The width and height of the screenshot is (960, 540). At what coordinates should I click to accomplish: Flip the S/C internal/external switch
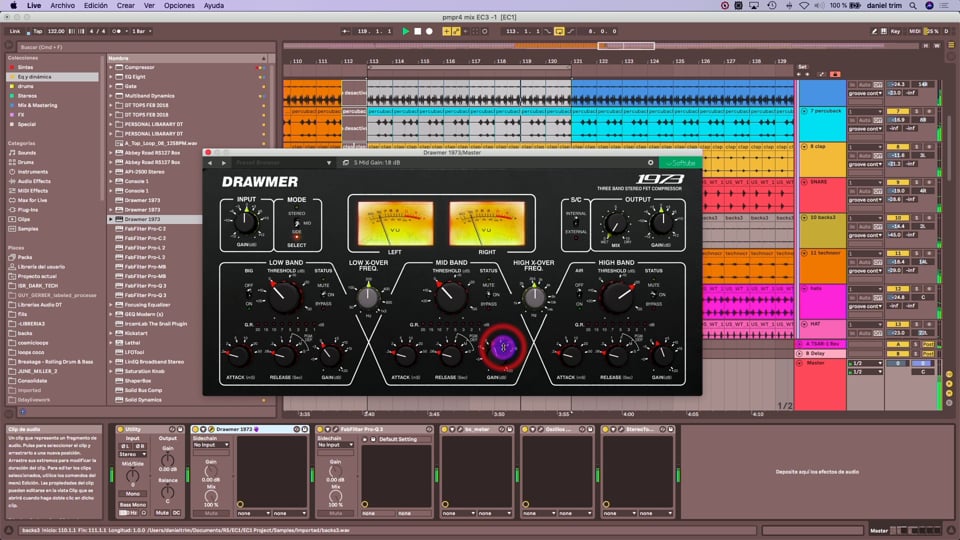pyautogui.click(x=576, y=223)
